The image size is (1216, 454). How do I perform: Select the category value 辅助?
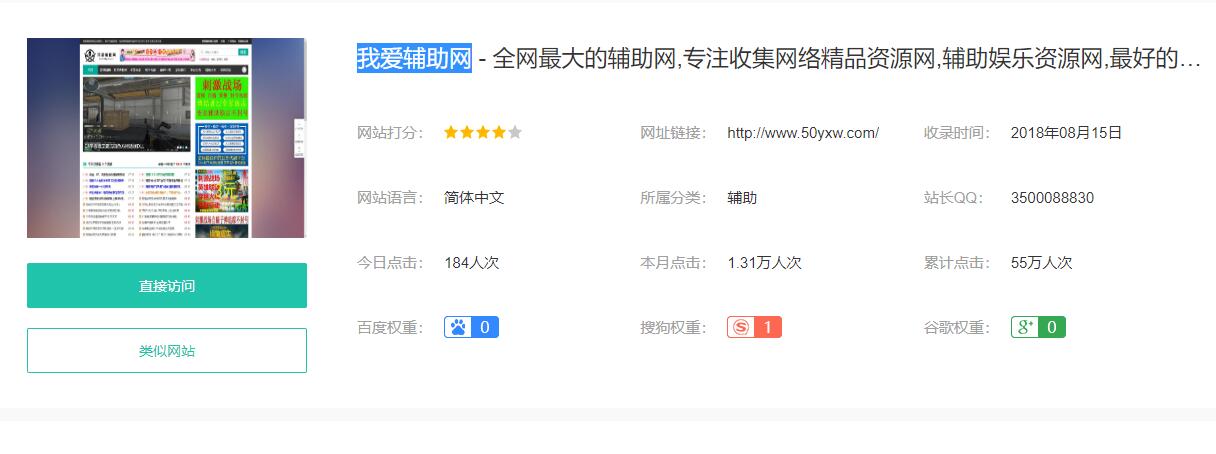pos(742,198)
